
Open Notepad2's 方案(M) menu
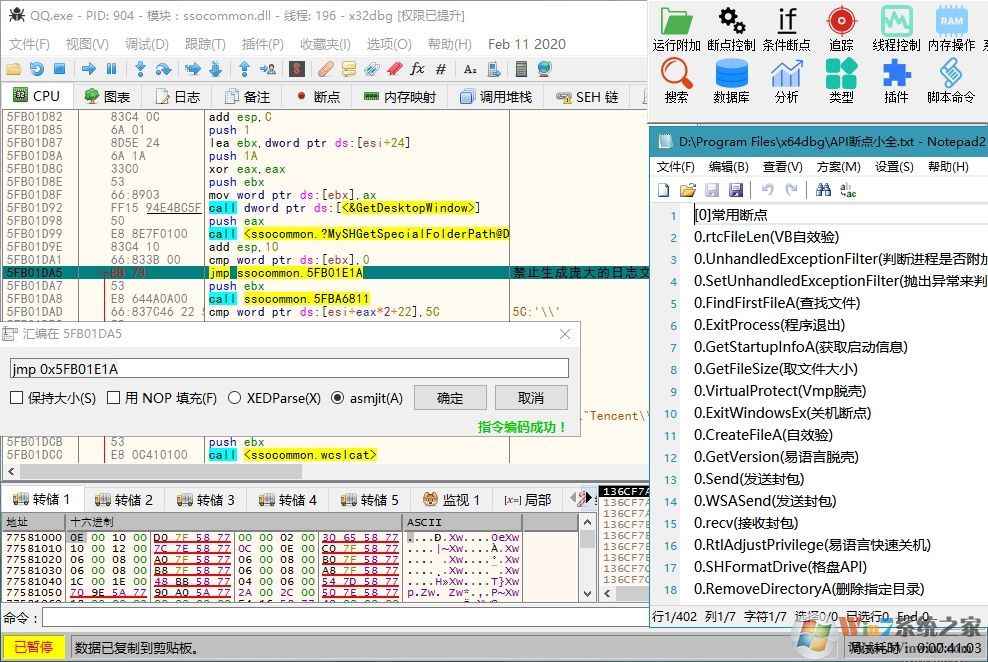(838, 167)
